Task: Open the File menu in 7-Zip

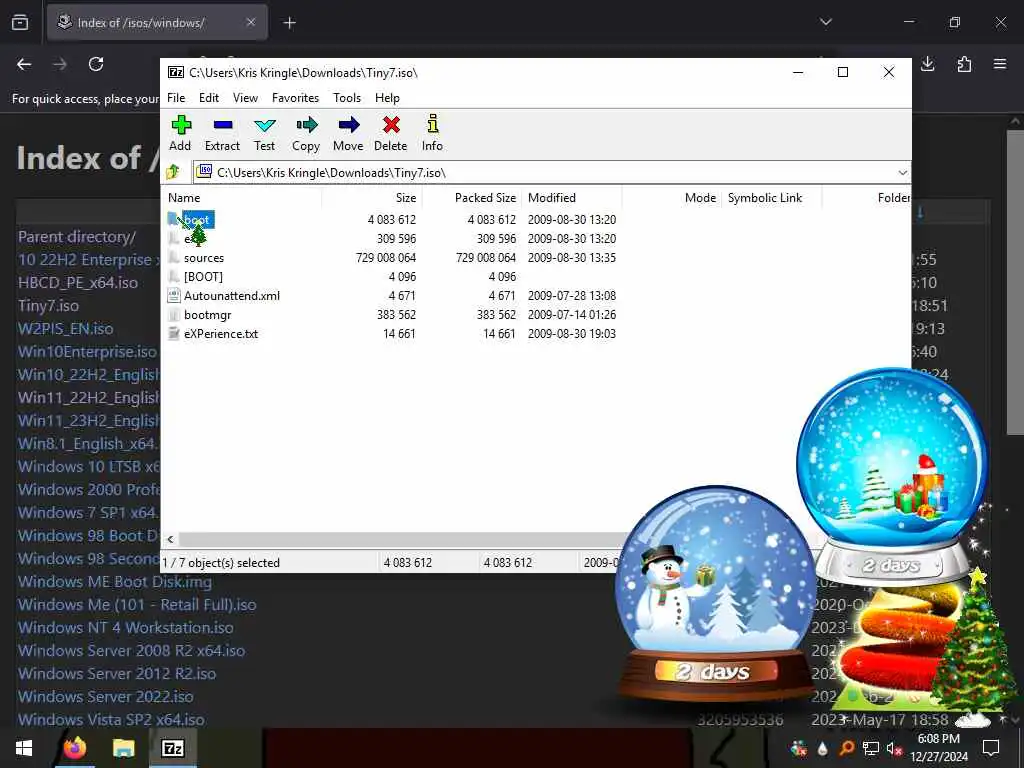Action: click(176, 97)
